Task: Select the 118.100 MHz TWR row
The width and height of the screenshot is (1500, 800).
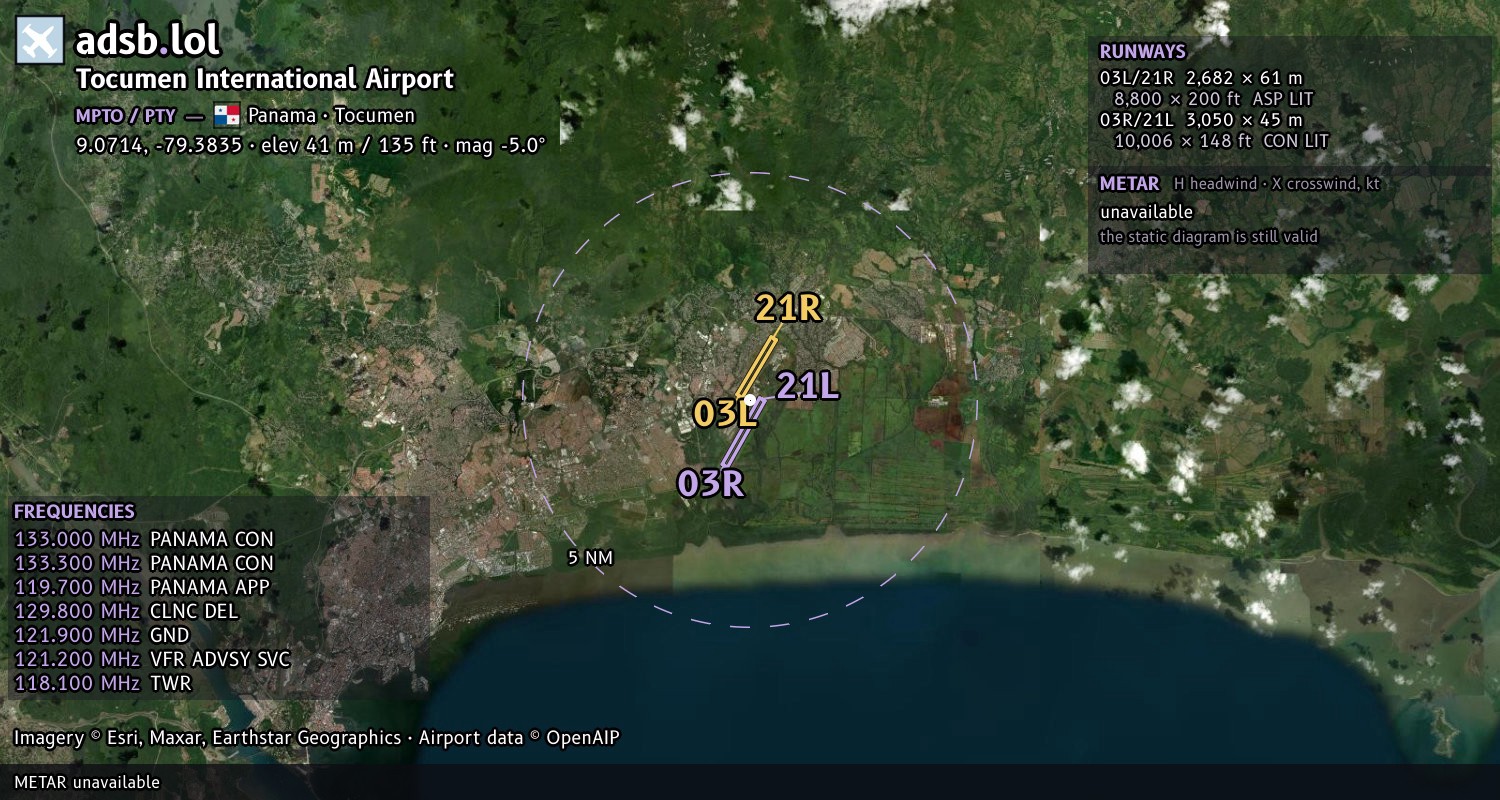Action: click(x=102, y=683)
